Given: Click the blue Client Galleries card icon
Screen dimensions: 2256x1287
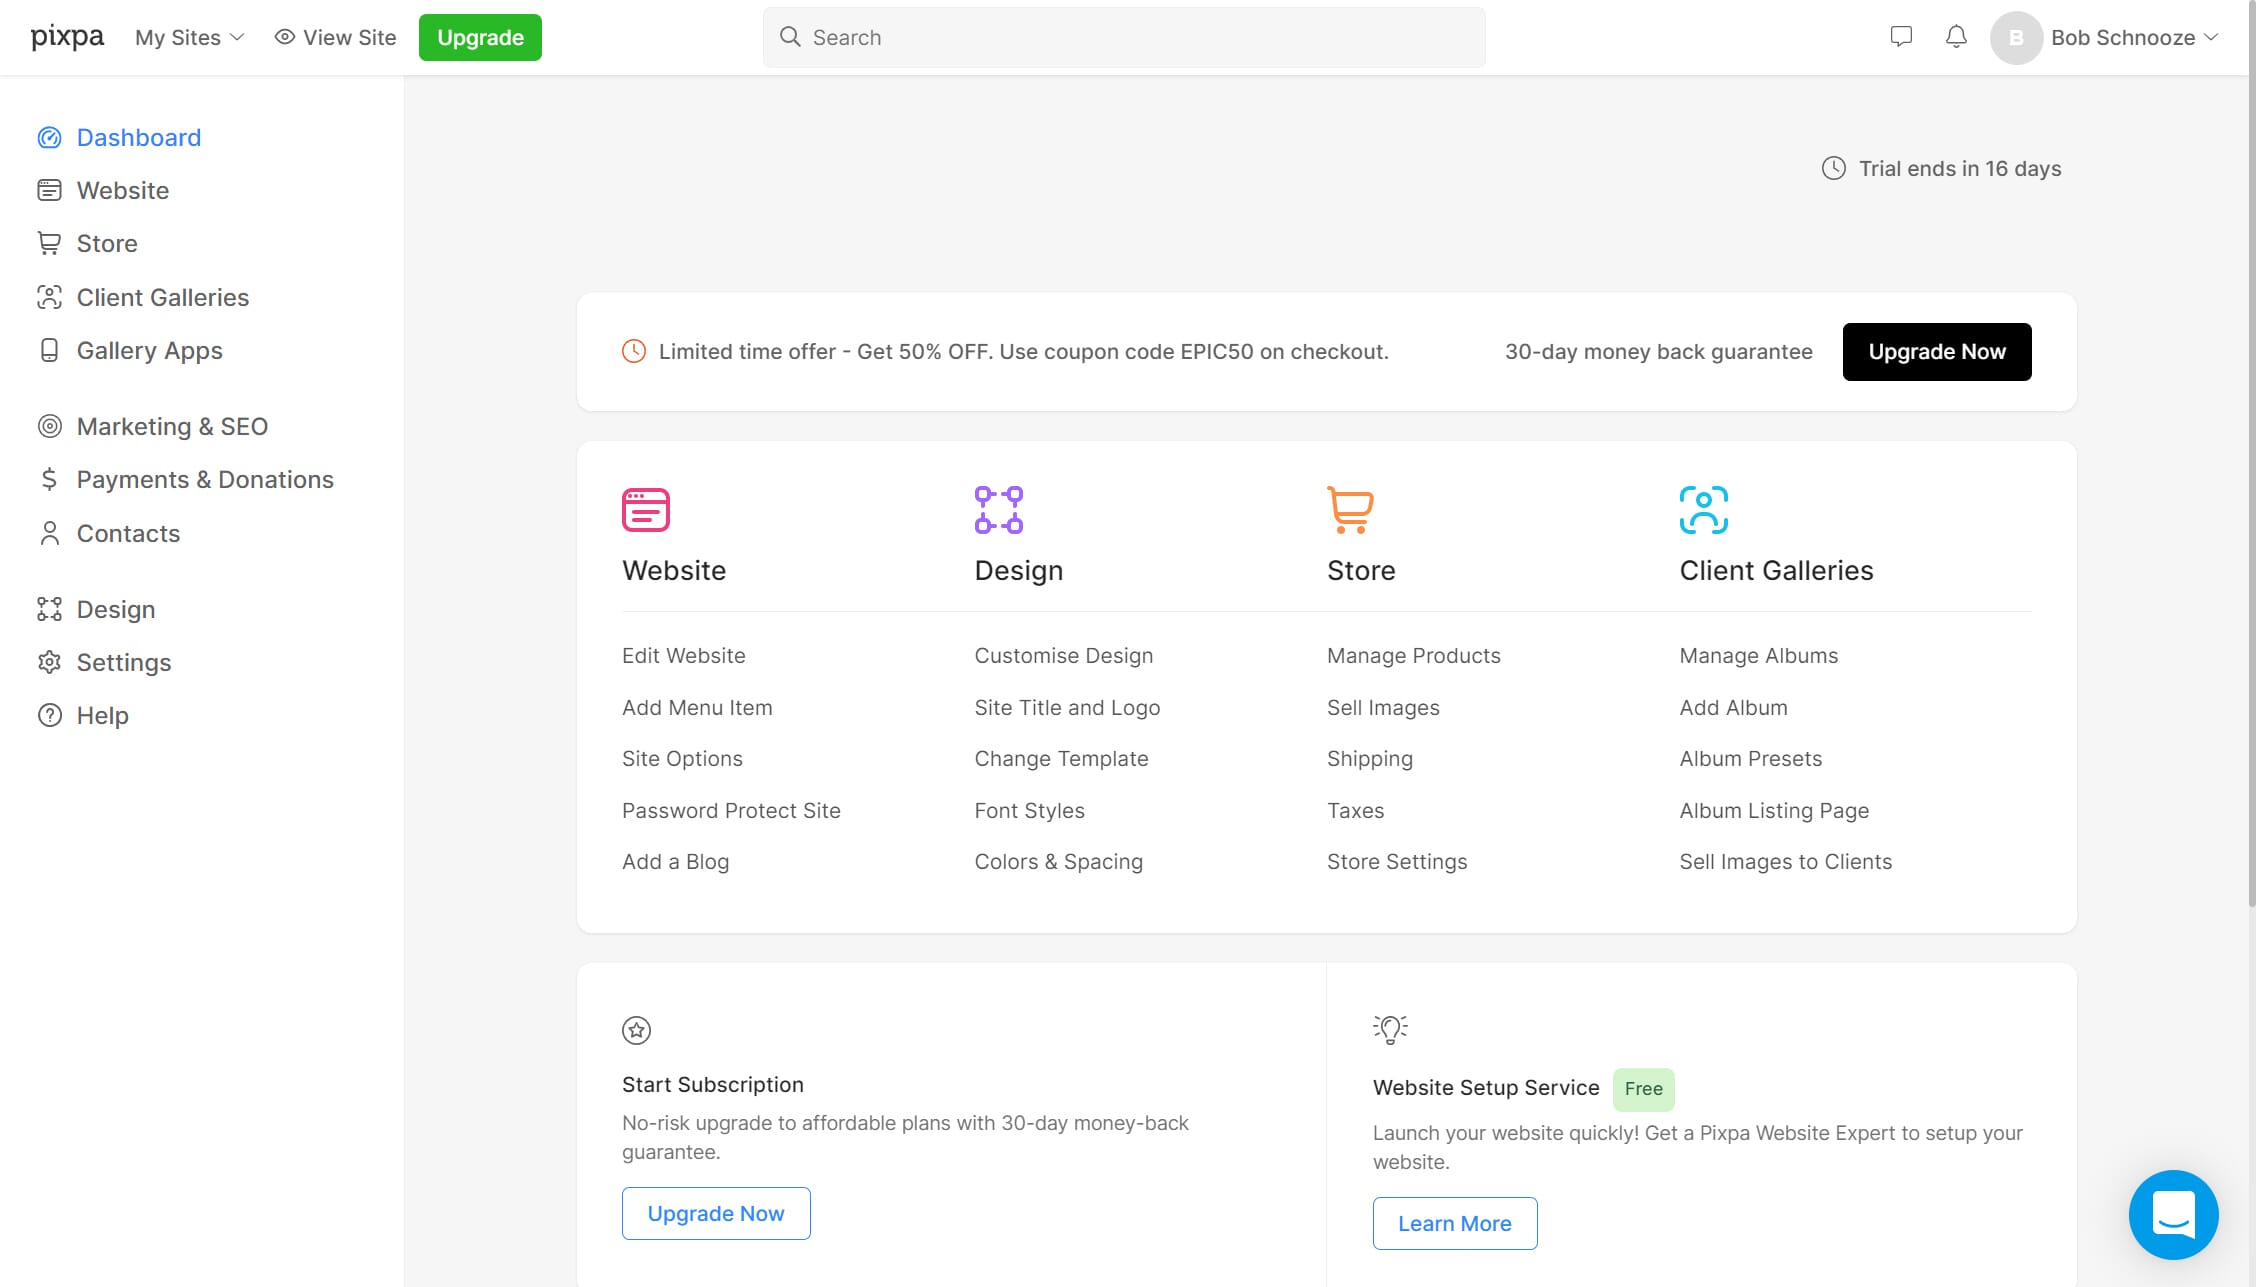Looking at the screenshot, I should (x=1704, y=510).
